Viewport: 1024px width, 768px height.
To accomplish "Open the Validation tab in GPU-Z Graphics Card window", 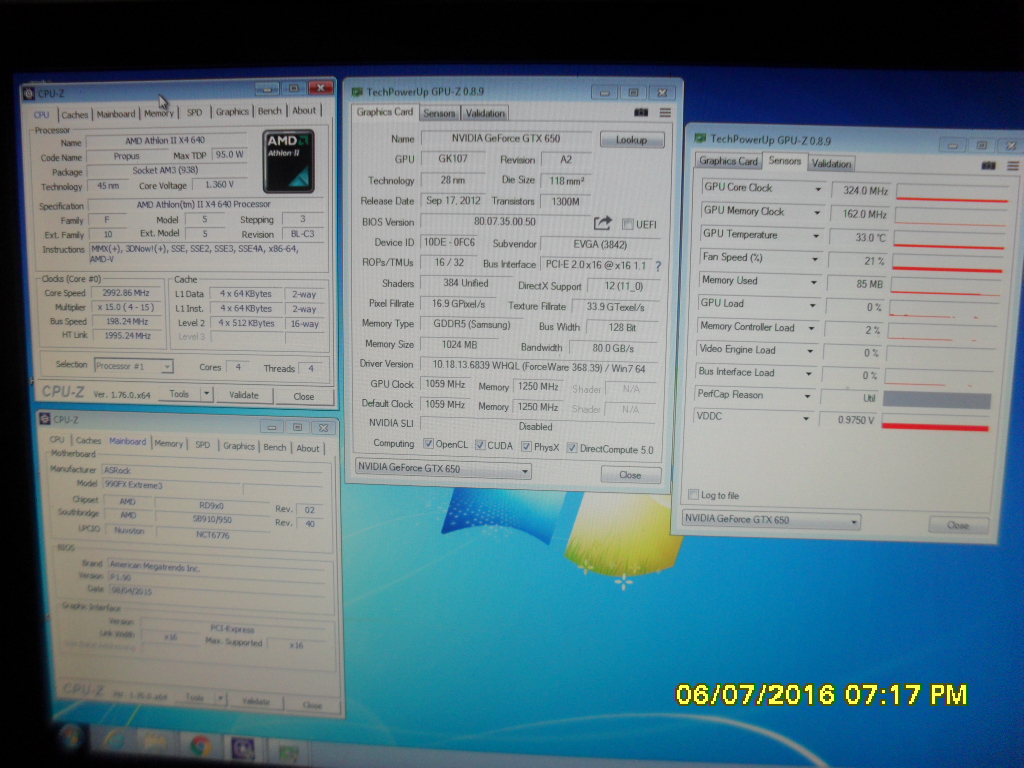I will pyautogui.click(x=485, y=113).
